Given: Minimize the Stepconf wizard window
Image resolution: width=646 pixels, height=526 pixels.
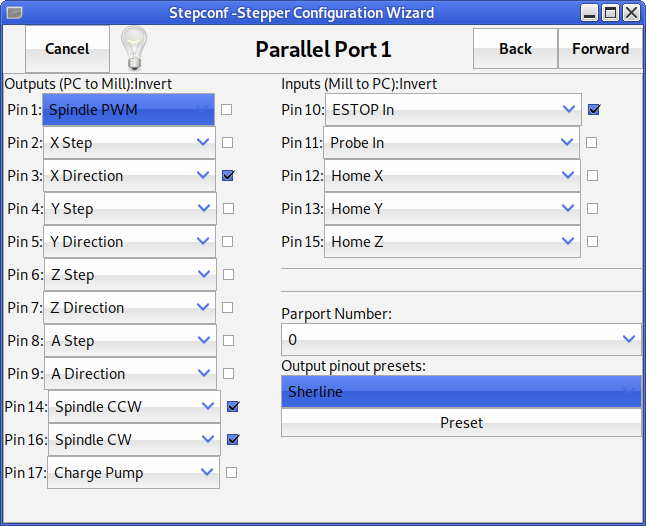Looking at the screenshot, I should click(x=591, y=13).
